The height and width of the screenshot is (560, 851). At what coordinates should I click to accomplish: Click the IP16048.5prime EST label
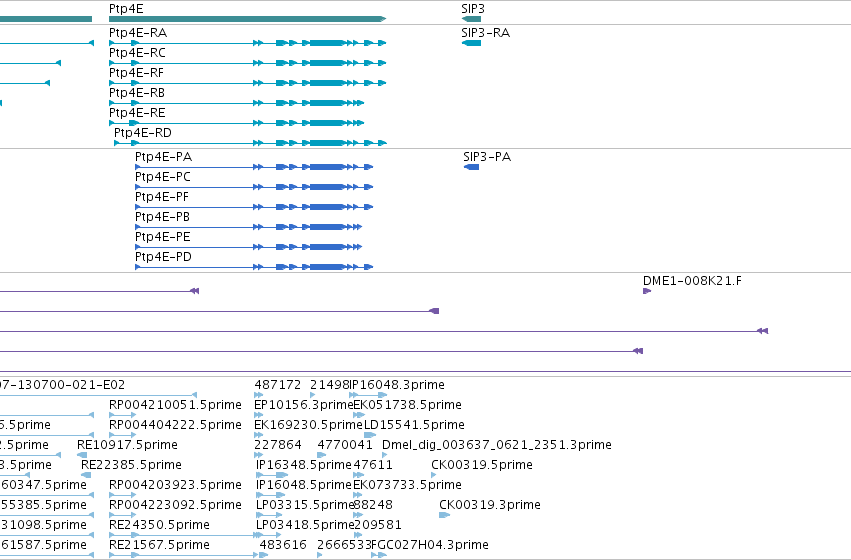(x=304, y=485)
